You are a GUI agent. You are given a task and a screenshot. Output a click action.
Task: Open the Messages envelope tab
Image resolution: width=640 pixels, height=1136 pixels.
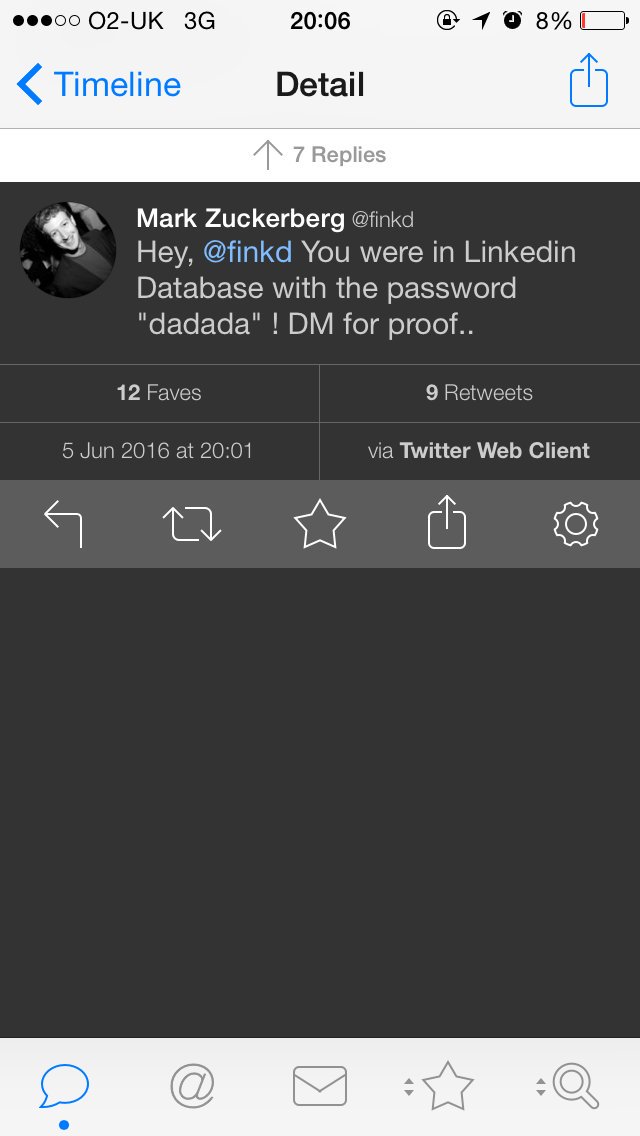pyautogui.click(x=320, y=1086)
